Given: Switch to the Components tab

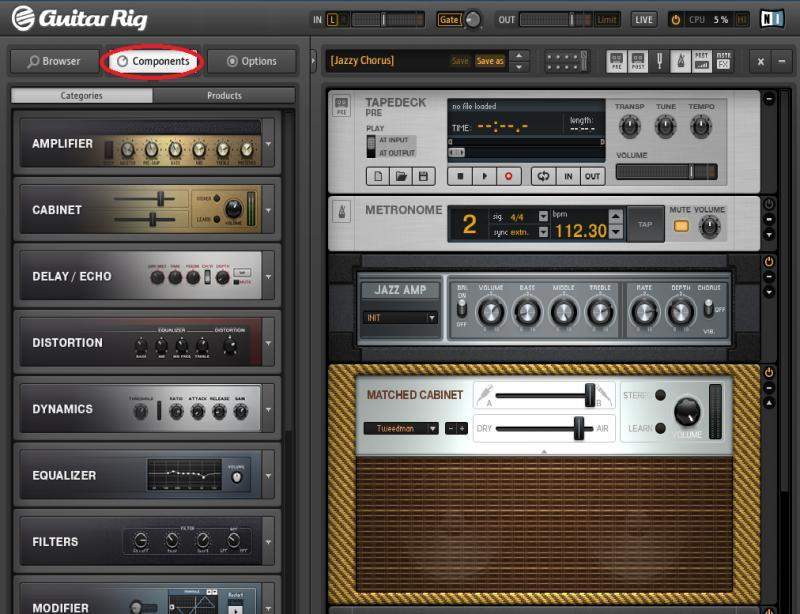Looking at the screenshot, I should 153,61.
